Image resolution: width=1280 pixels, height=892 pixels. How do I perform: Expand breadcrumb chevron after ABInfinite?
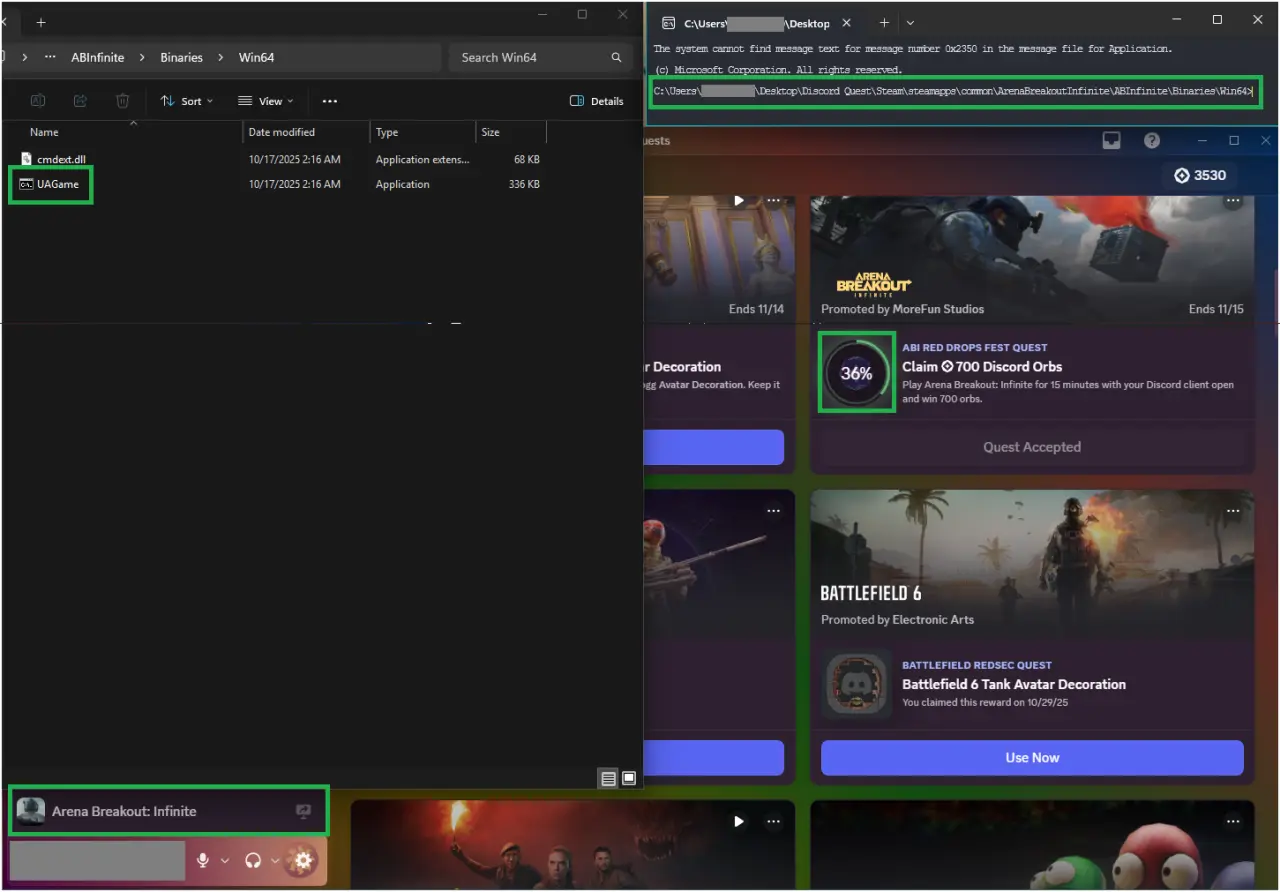[x=143, y=57]
